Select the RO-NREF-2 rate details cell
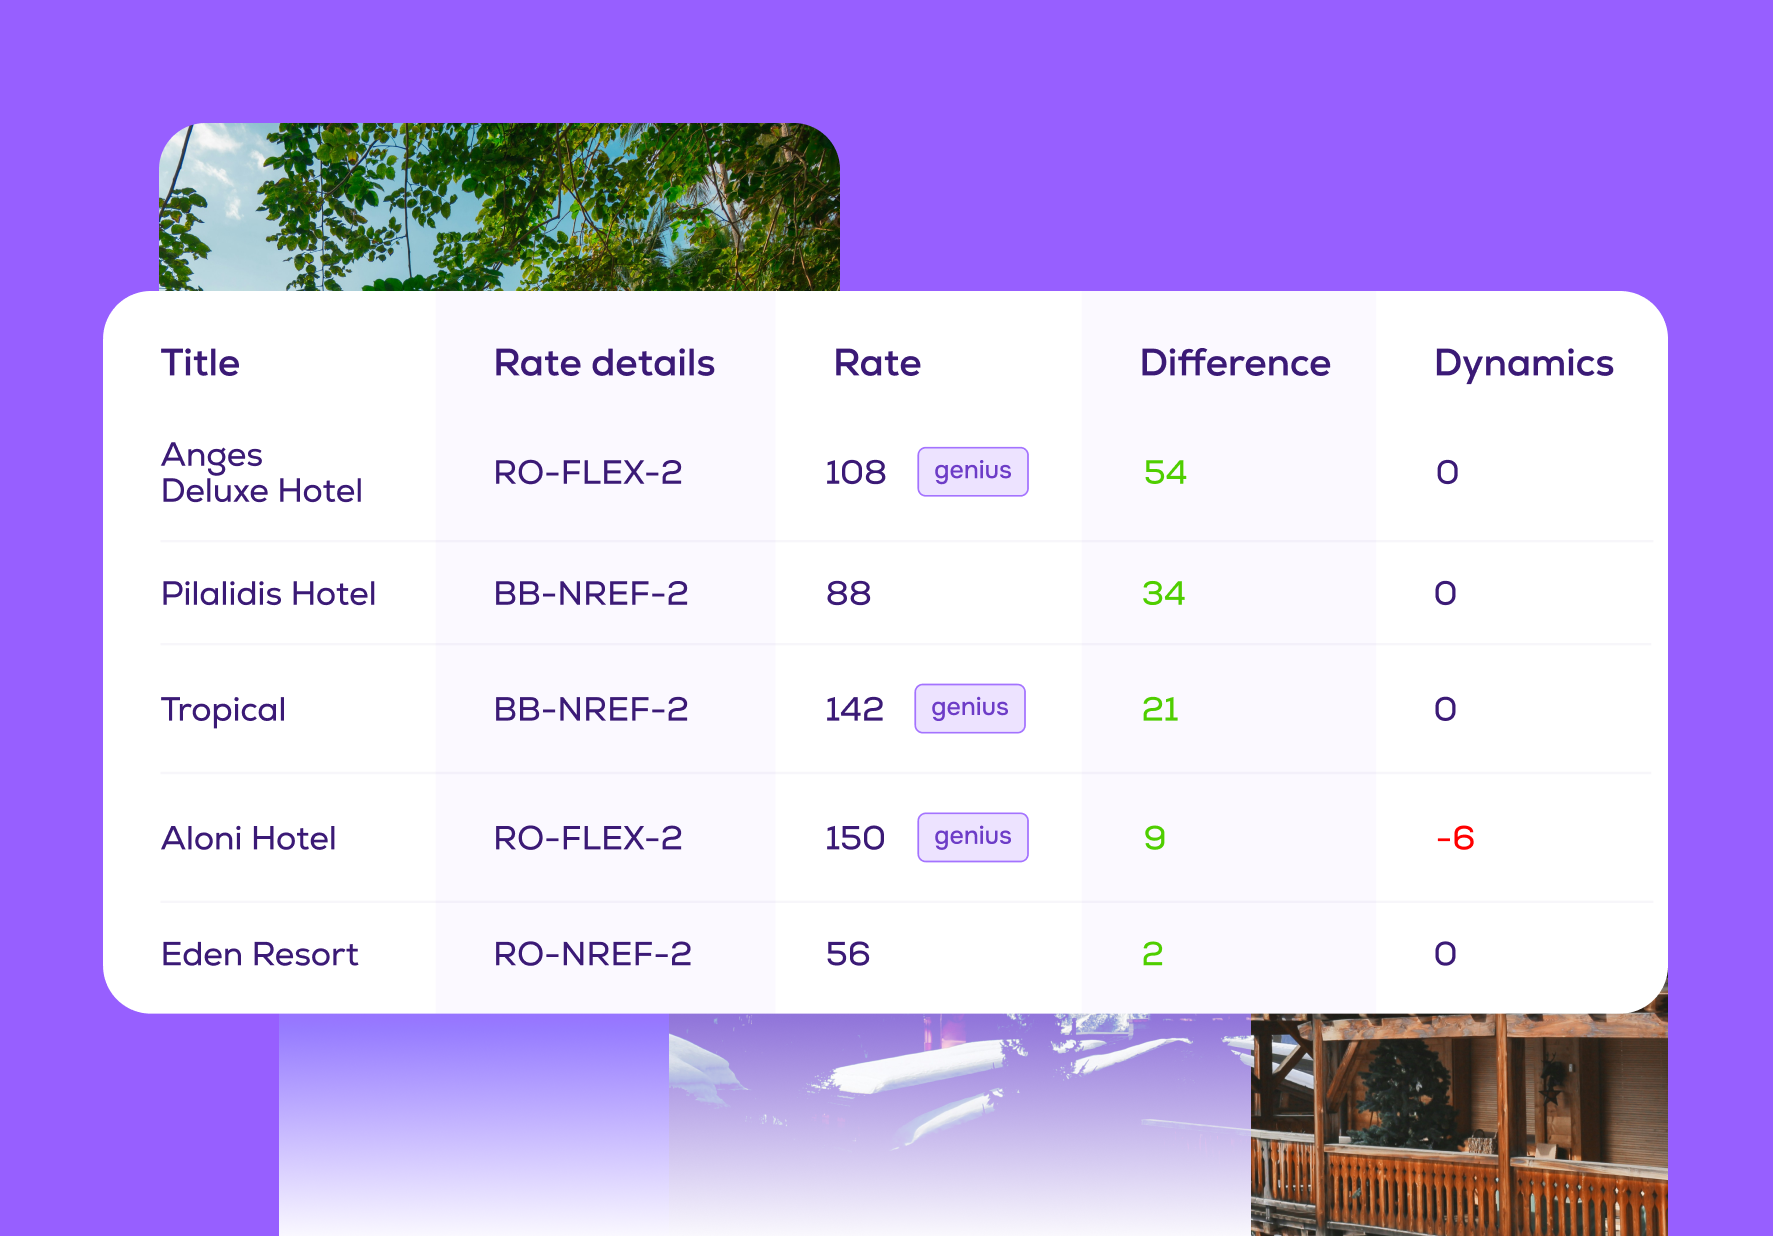 [592, 954]
